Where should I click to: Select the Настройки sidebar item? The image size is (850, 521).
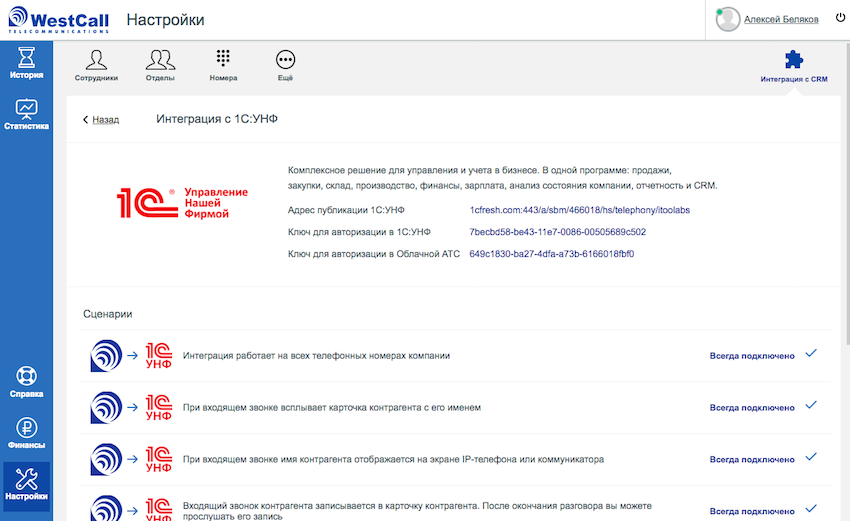pyautogui.click(x=26, y=485)
